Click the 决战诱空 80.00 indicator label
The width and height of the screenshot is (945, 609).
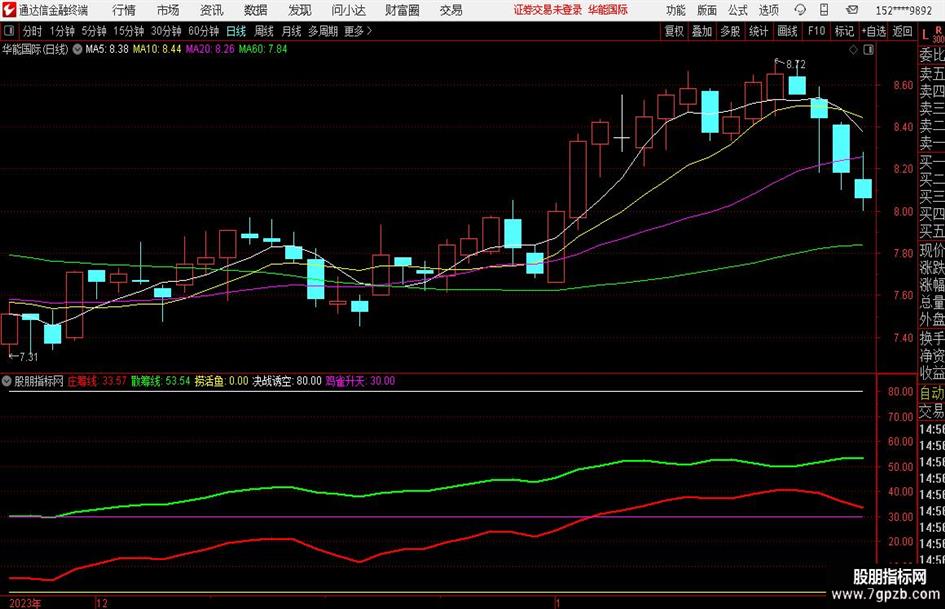pos(287,381)
